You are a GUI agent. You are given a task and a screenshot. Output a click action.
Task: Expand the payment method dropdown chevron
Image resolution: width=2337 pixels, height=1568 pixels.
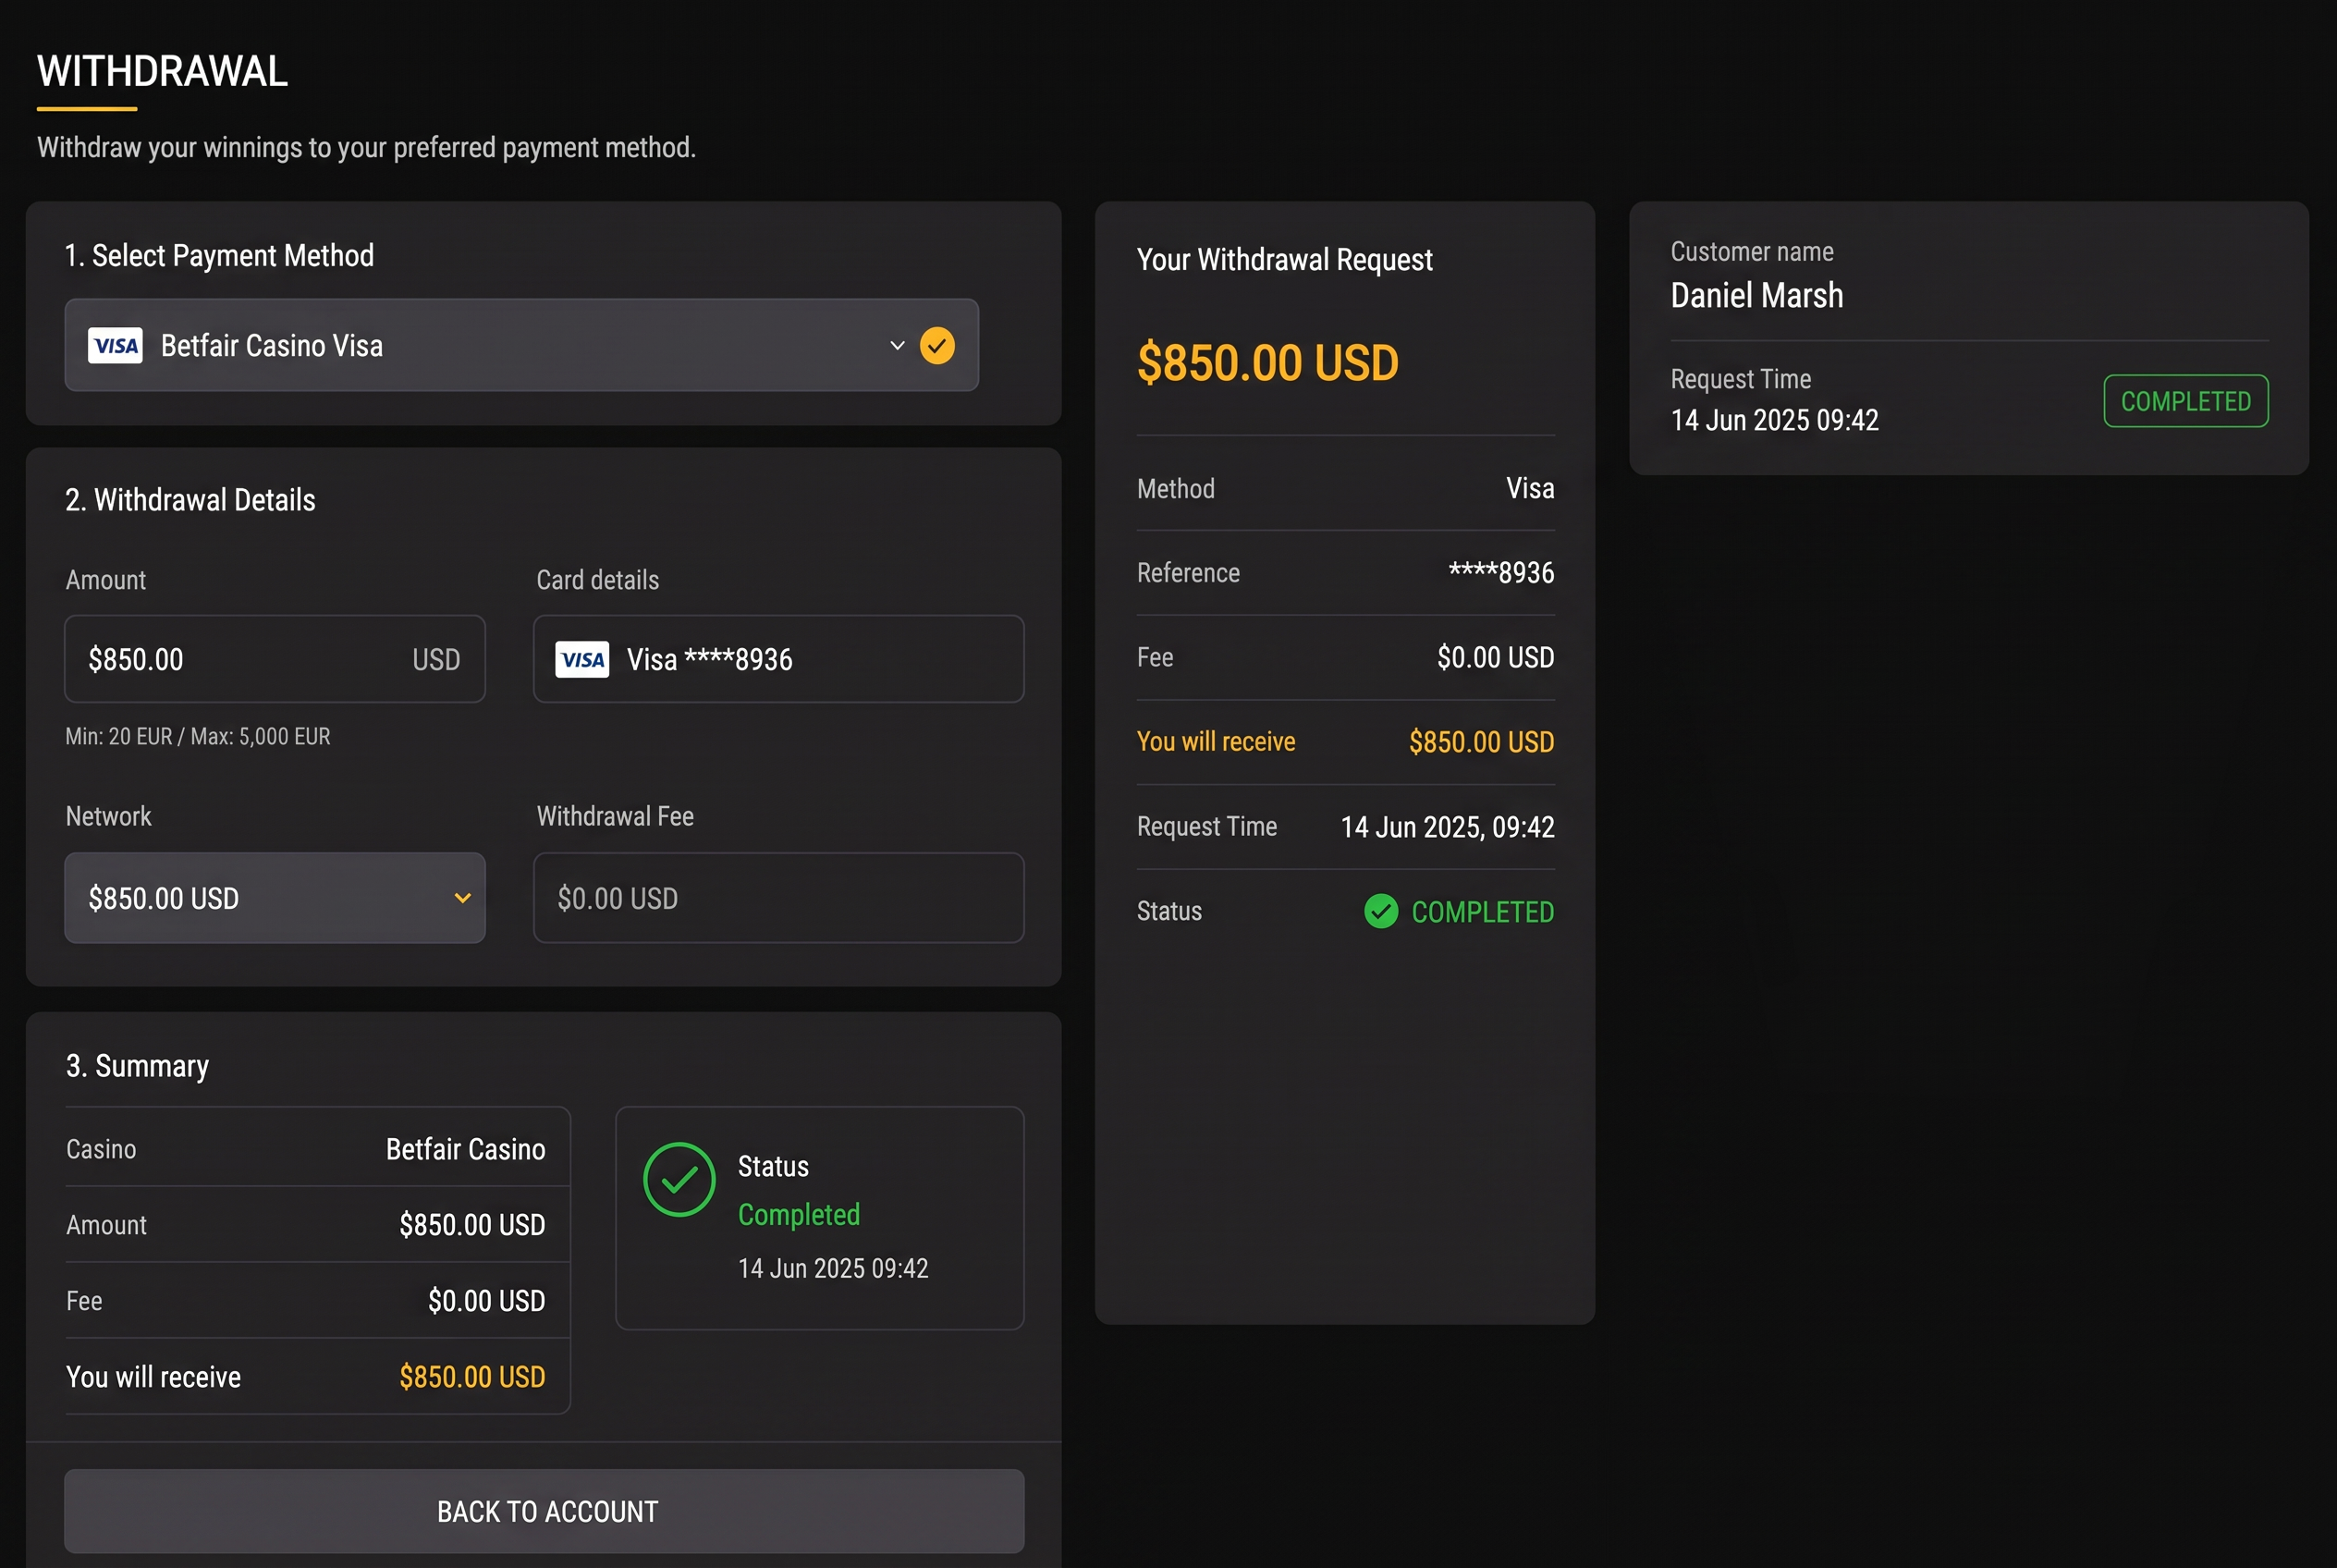coord(897,346)
